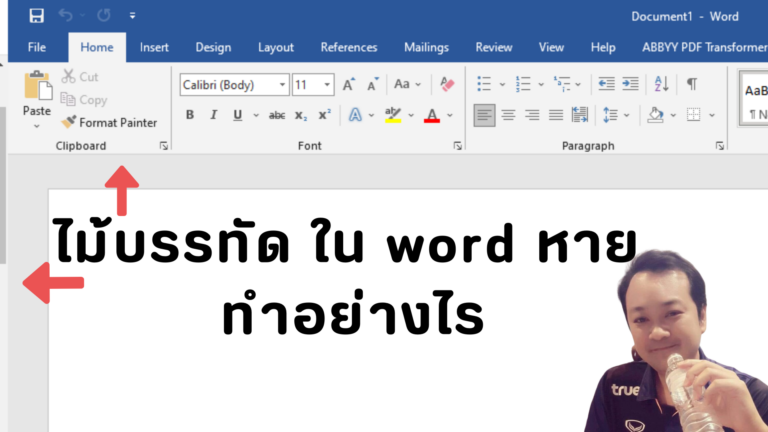Decrease font size with the shrink icon
768x432 pixels.
(x=373, y=84)
